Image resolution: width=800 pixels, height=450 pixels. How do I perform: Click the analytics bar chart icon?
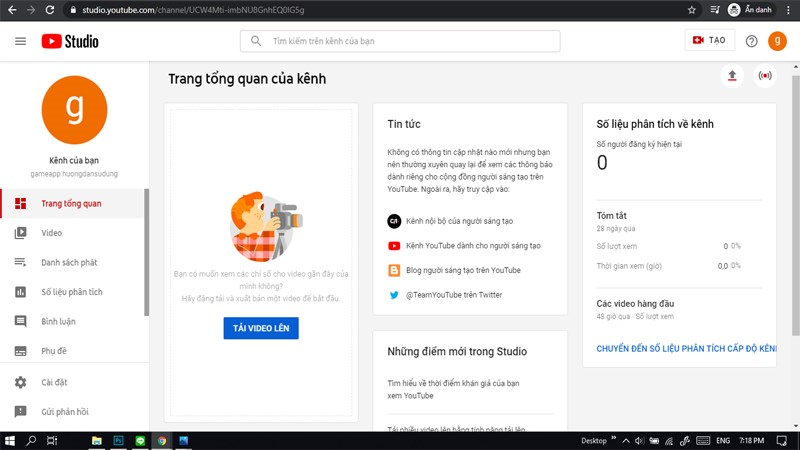coord(20,292)
